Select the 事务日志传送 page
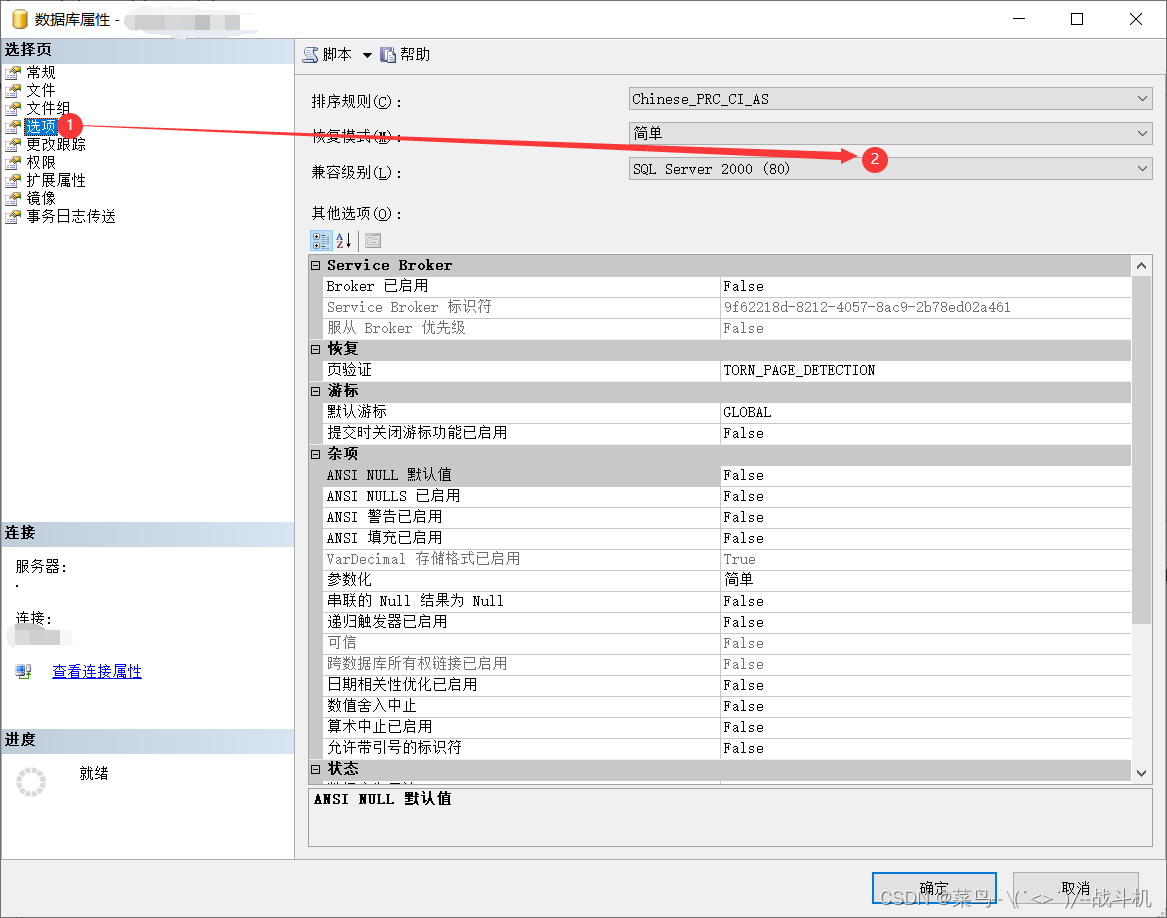Screen dimensions: 1167x918 [71, 216]
